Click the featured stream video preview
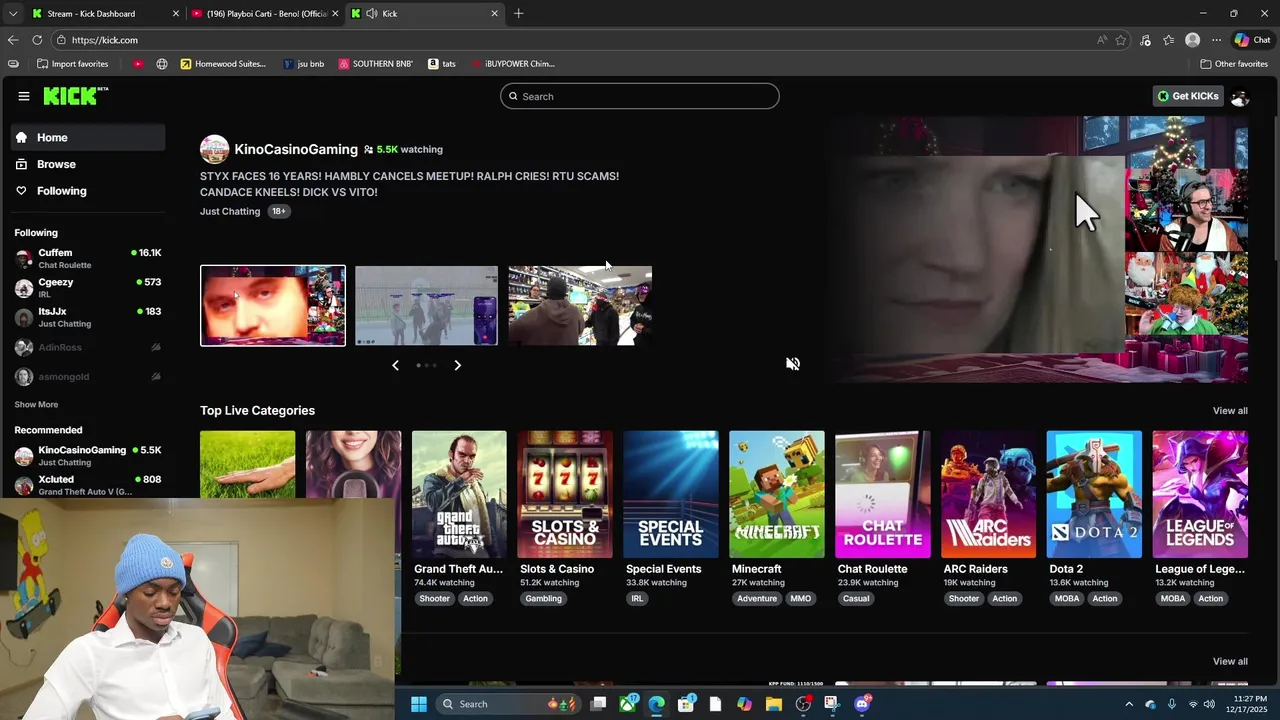1280x720 pixels. (x=1040, y=249)
